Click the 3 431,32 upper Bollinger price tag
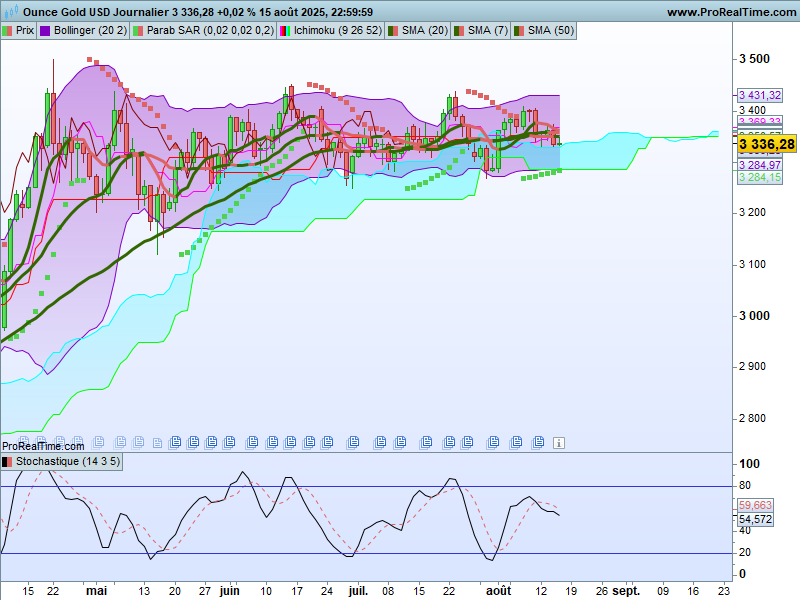Image resolution: width=800 pixels, height=600 pixels. point(759,94)
